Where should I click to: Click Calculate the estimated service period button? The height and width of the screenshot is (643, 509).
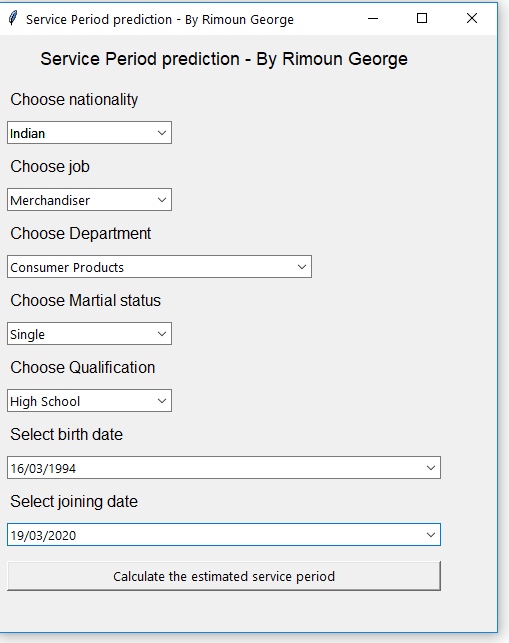224,576
